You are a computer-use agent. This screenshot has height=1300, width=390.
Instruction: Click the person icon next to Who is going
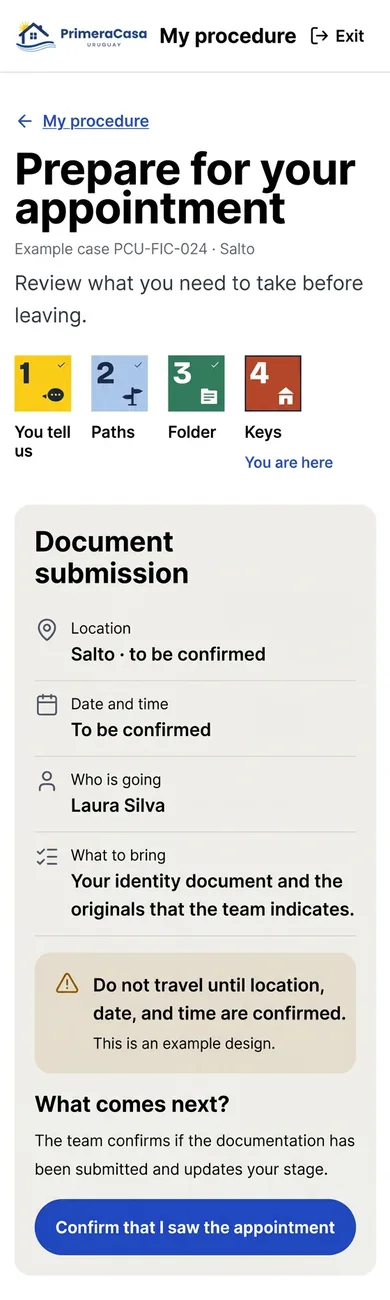click(47, 781)
